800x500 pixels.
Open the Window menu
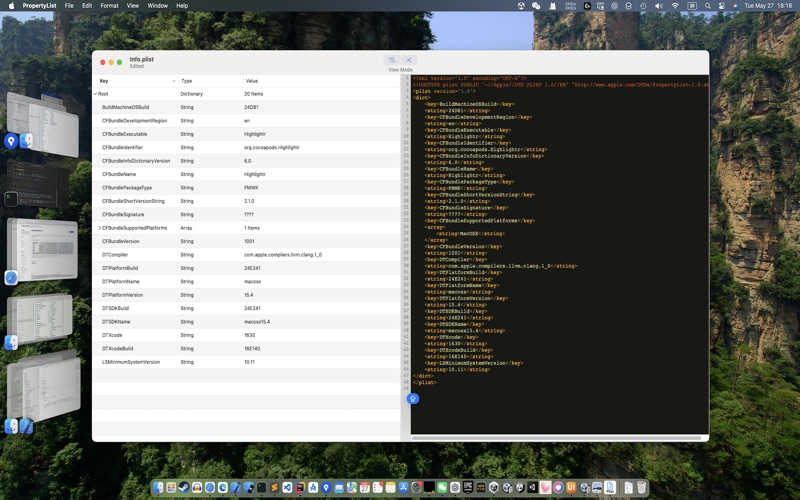tap(158, 6)
